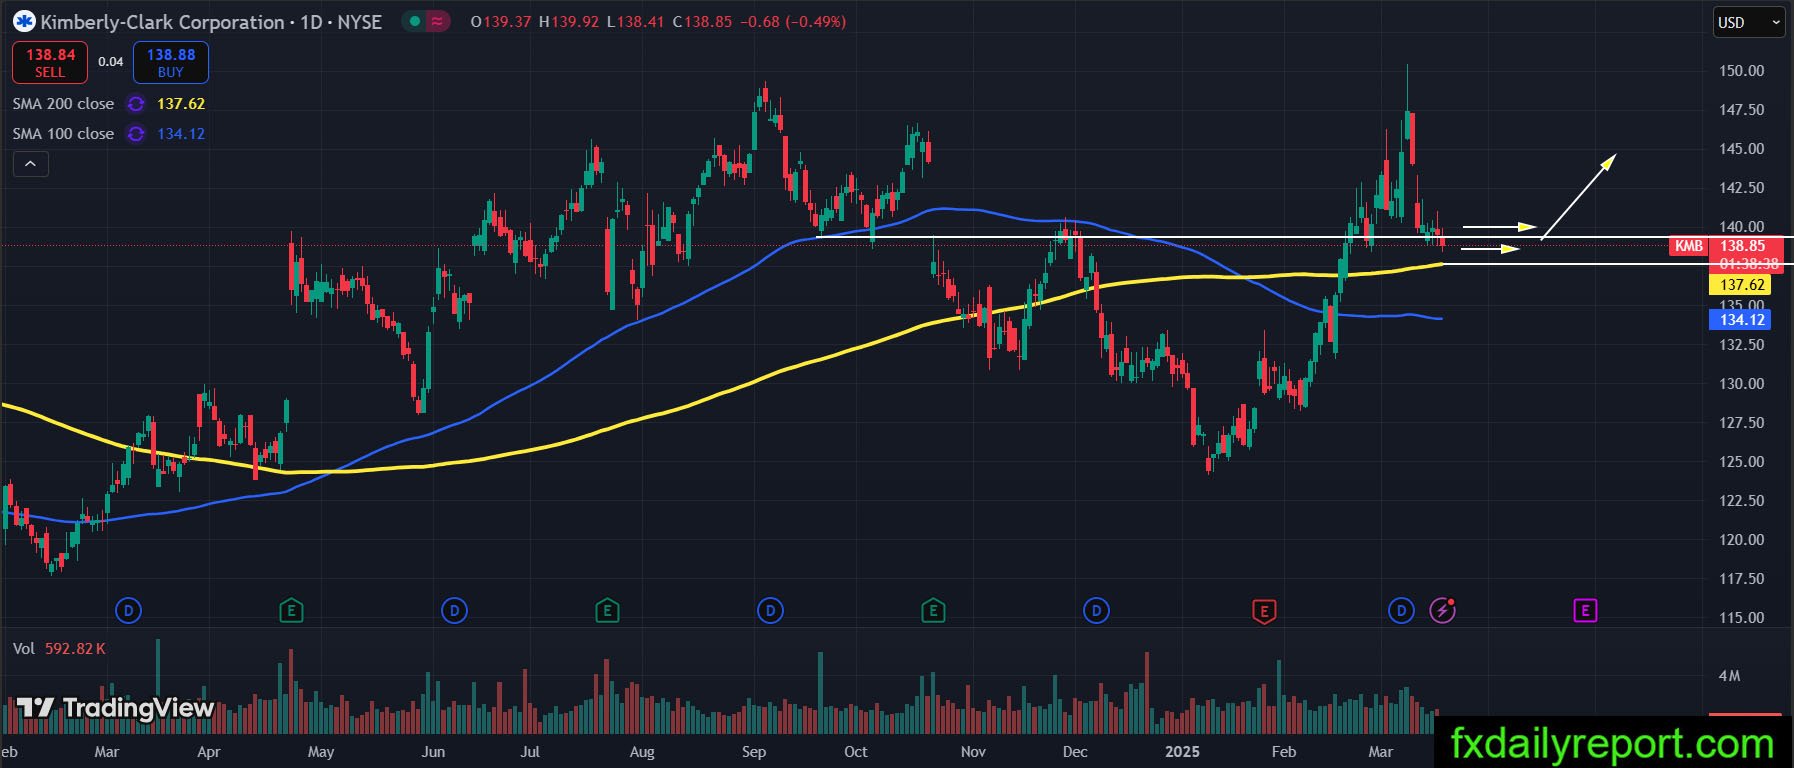Click the 0.04 spread value

[x=111, y=62]
